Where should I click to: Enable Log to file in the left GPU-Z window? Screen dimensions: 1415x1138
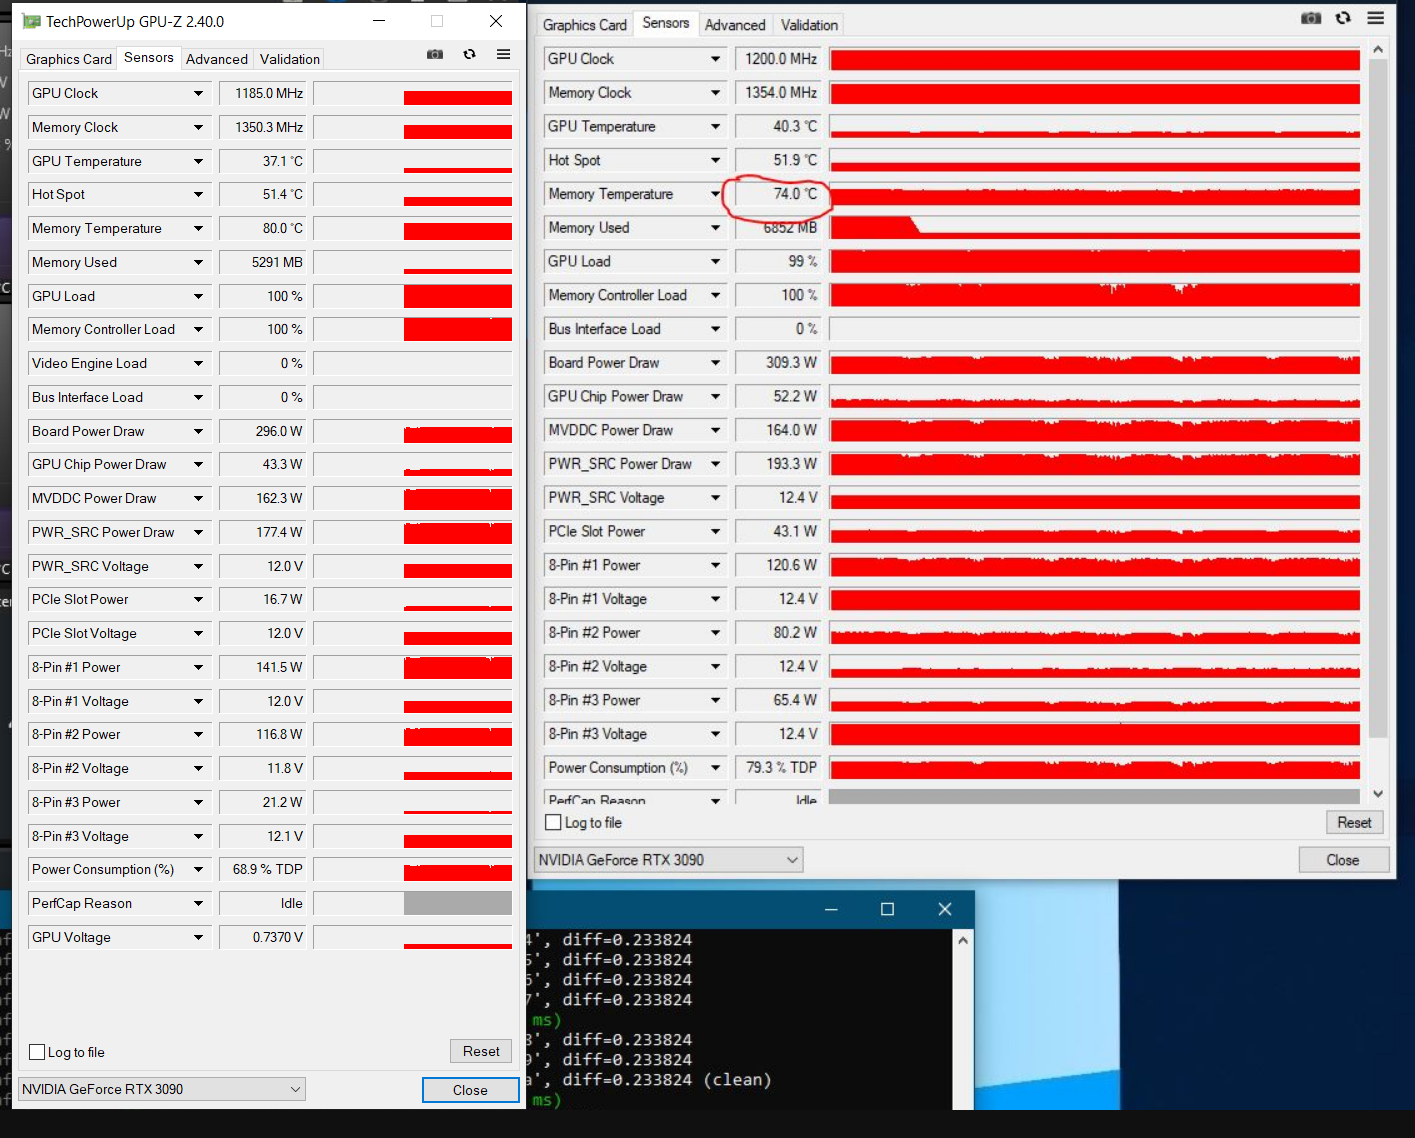[x=37, y=1052]
